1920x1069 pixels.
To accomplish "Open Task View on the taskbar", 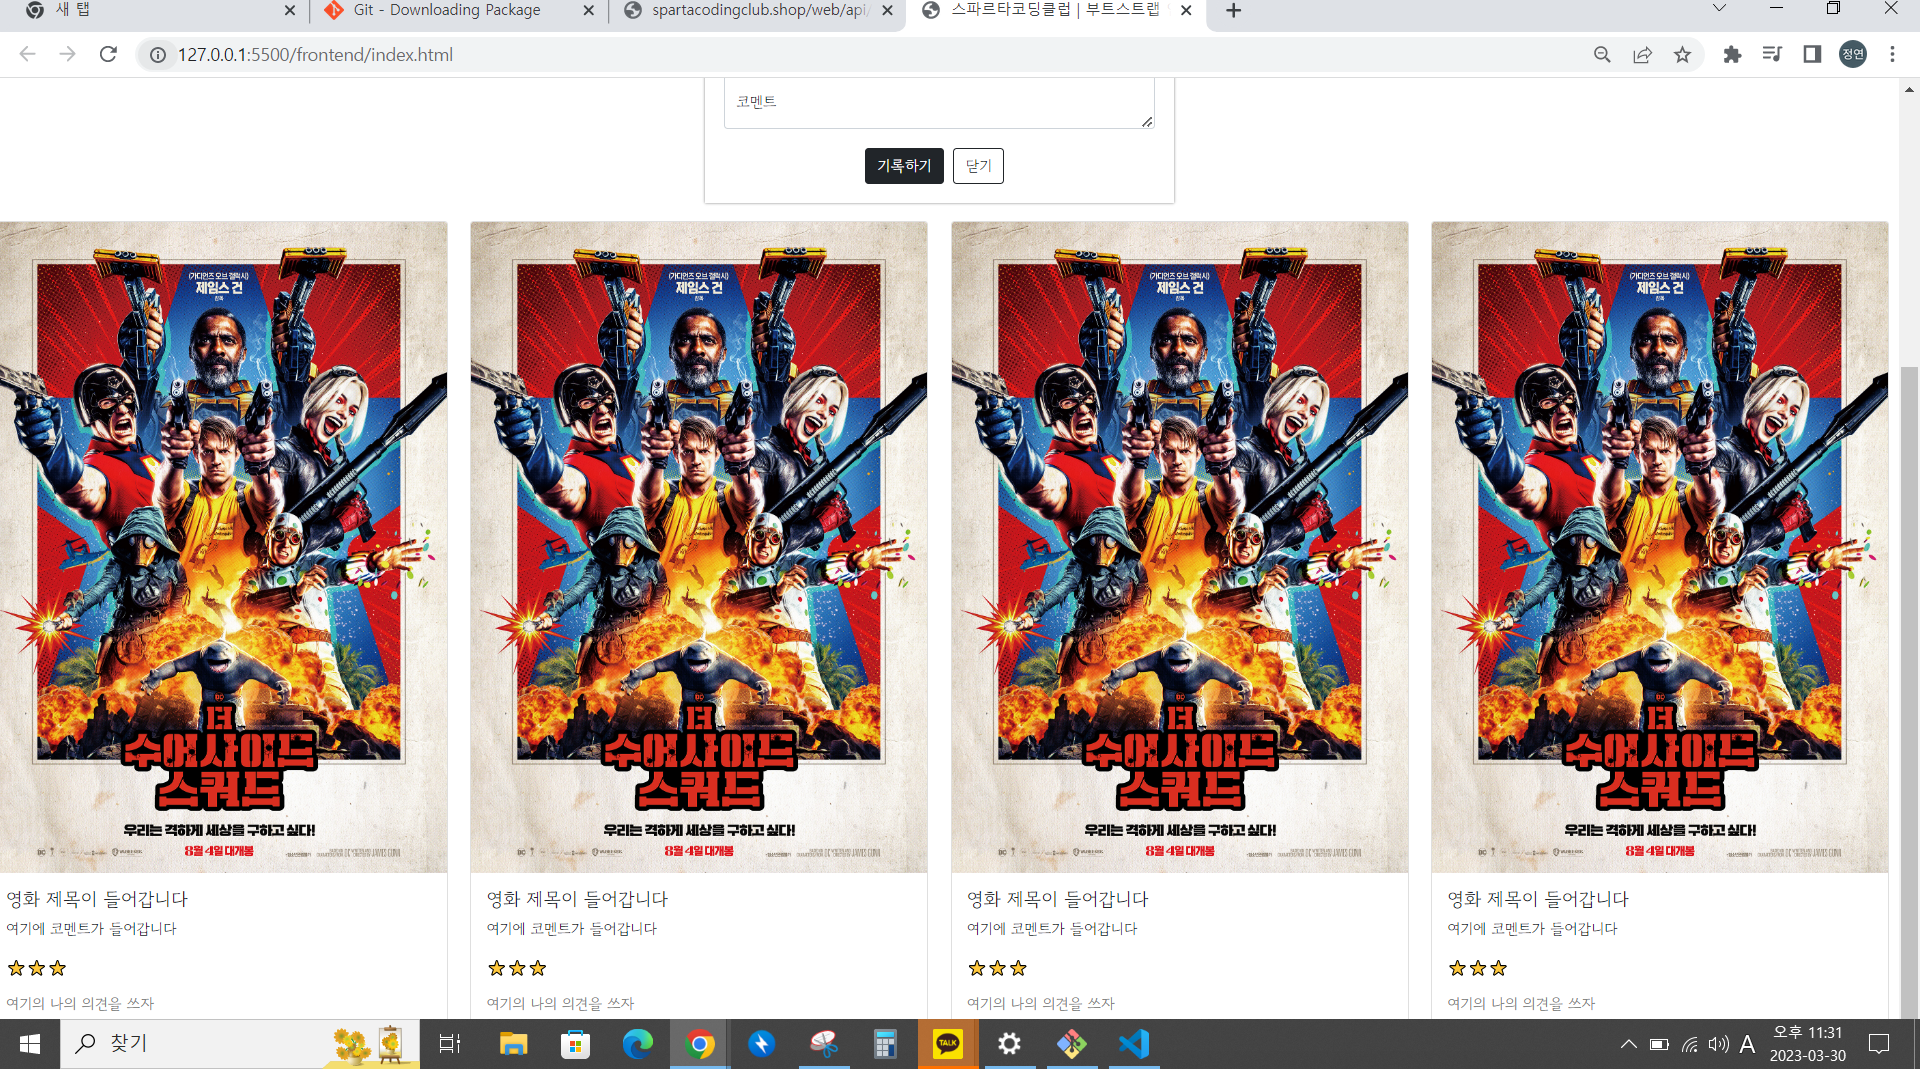I will click(450, 1044).
